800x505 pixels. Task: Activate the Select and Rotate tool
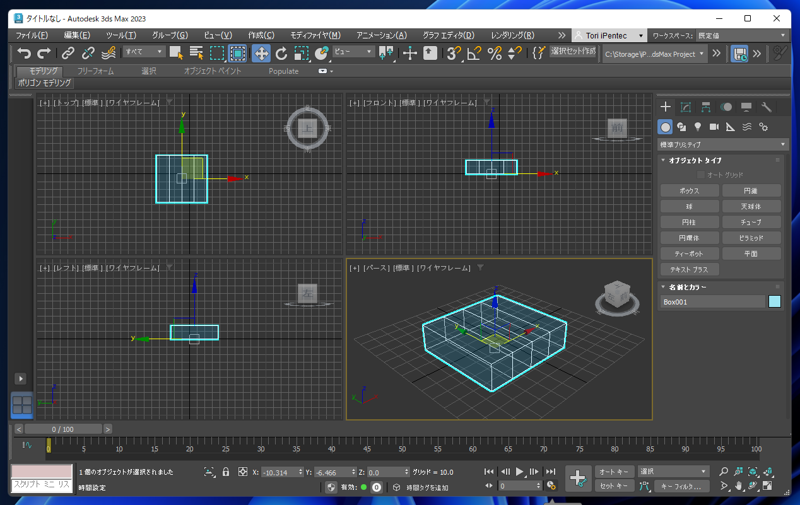(x=281, y=53)
